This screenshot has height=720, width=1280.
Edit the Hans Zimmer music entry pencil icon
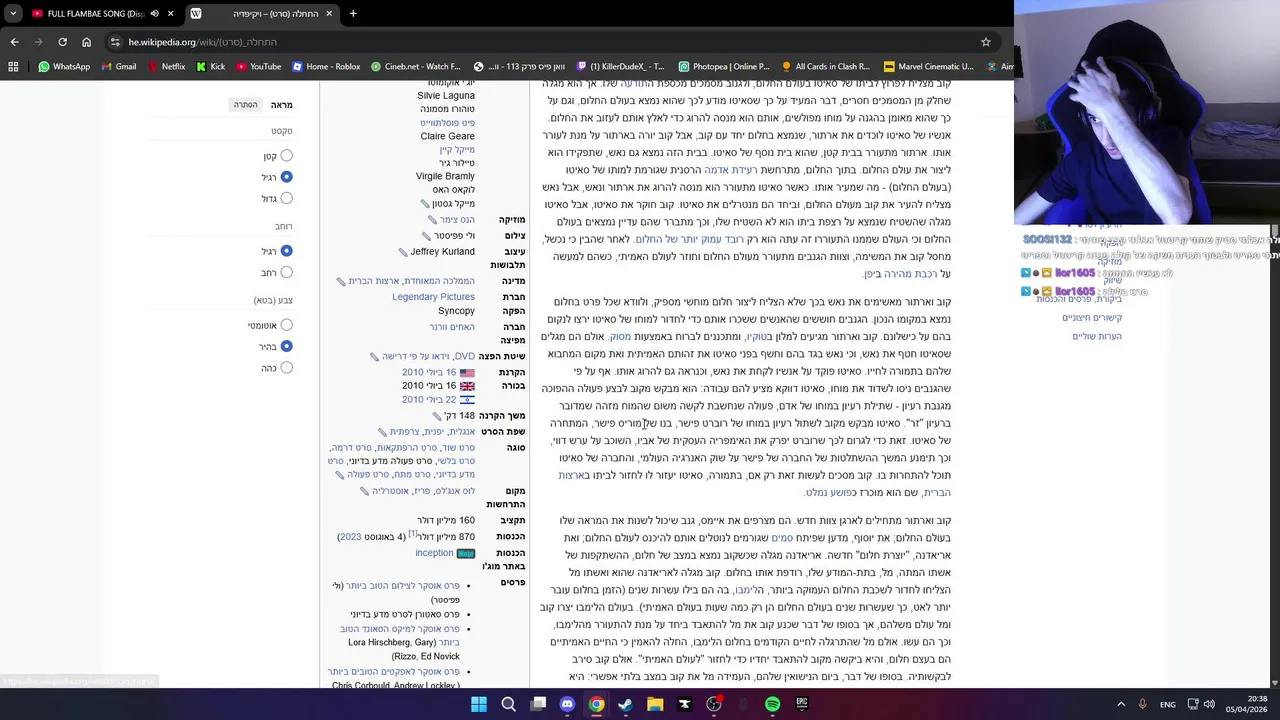(x=432, y=220)
